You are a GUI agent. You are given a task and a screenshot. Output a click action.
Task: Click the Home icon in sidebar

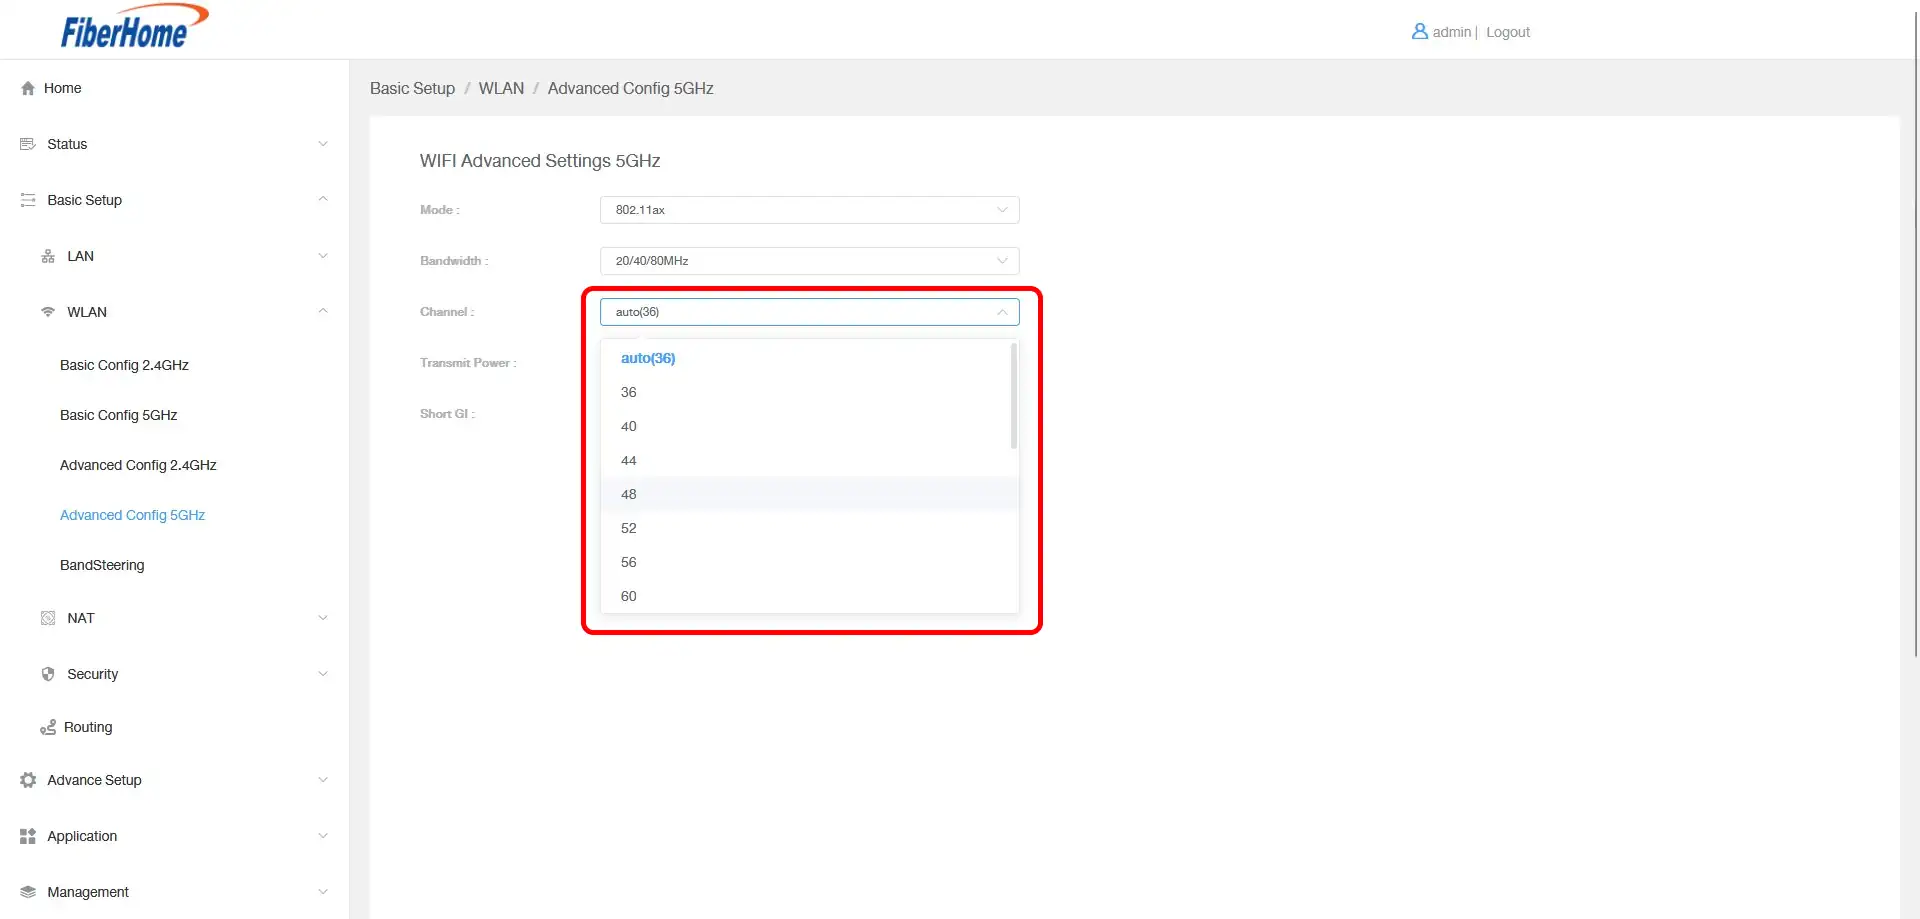pos(28,88)
